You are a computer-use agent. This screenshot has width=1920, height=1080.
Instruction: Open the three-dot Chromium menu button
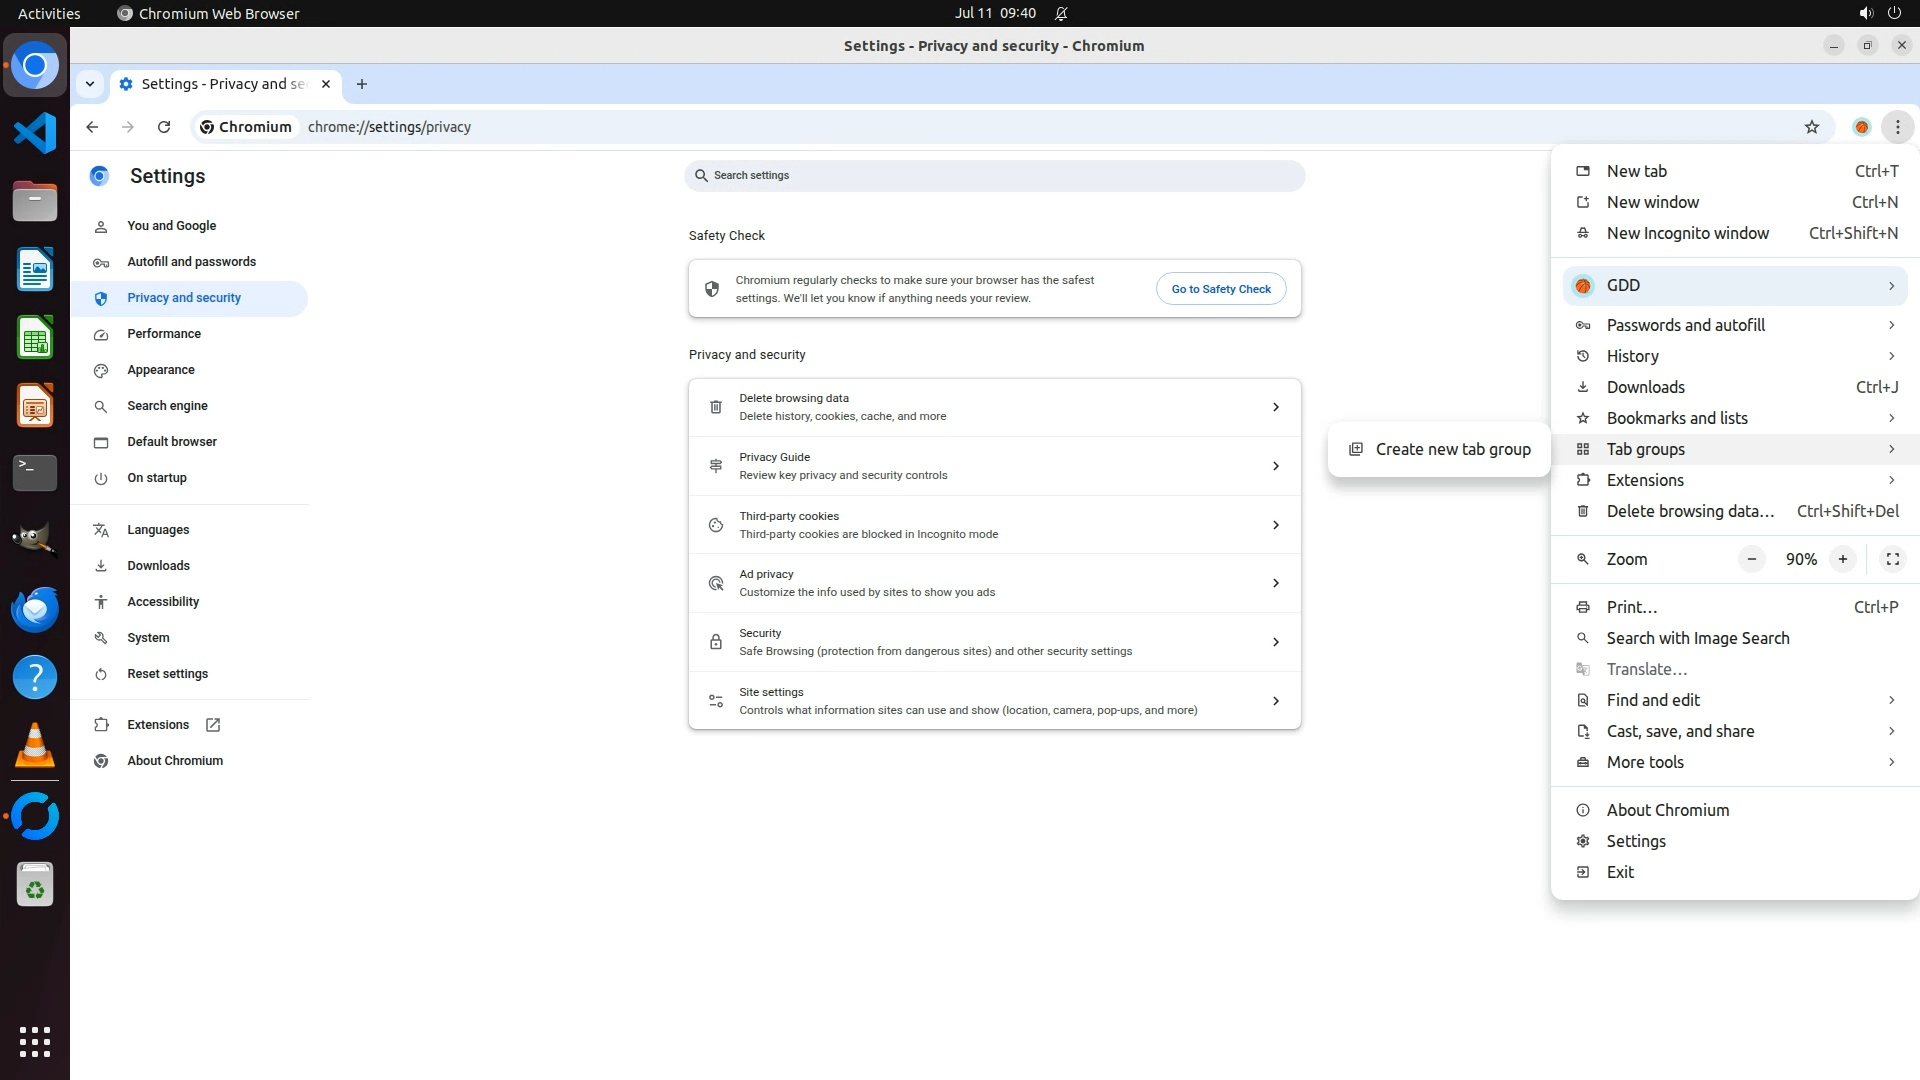(x=1897, y=127)
